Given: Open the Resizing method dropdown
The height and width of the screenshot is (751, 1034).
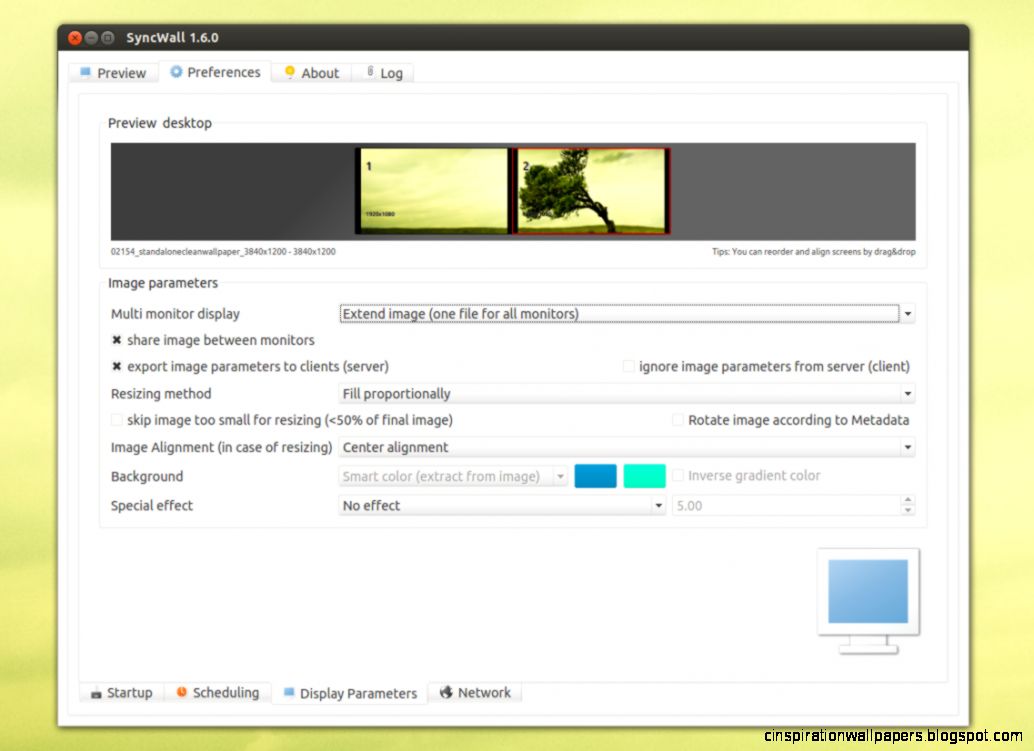Looking at the screenshot, I should pos(907,393).
